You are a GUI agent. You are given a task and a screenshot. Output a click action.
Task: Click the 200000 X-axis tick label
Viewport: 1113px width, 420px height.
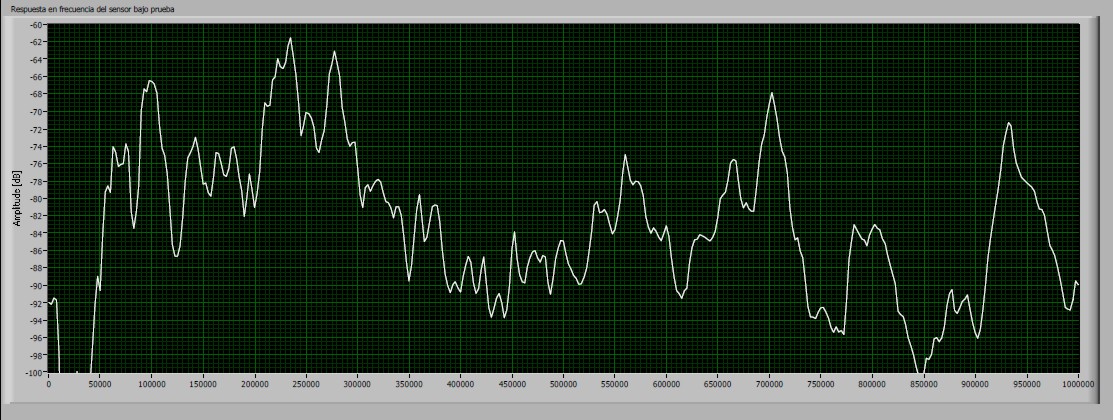click(254, 384)
